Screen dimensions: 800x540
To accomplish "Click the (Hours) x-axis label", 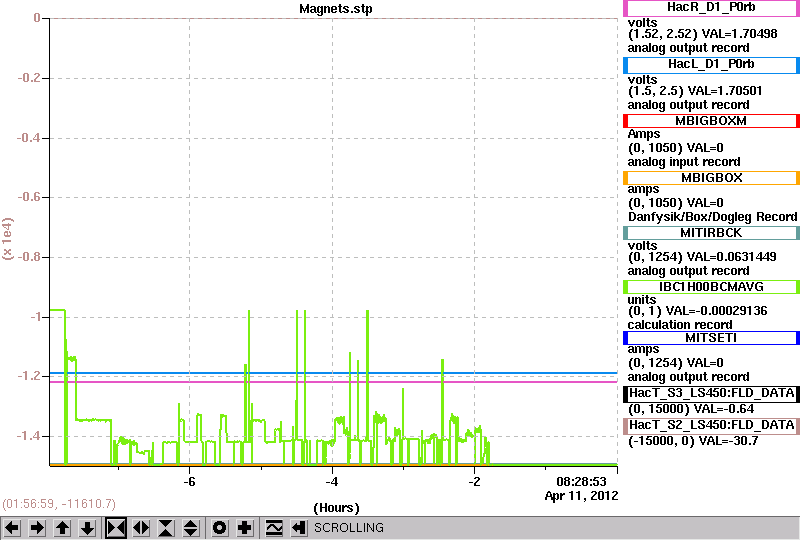I will (336, 508).
